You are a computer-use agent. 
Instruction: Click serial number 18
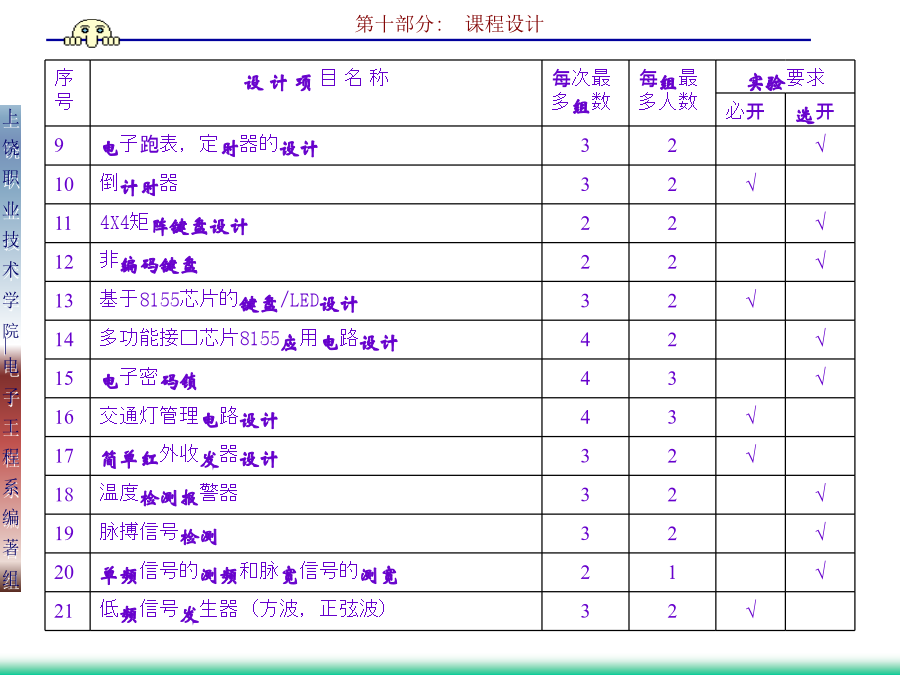64,495
